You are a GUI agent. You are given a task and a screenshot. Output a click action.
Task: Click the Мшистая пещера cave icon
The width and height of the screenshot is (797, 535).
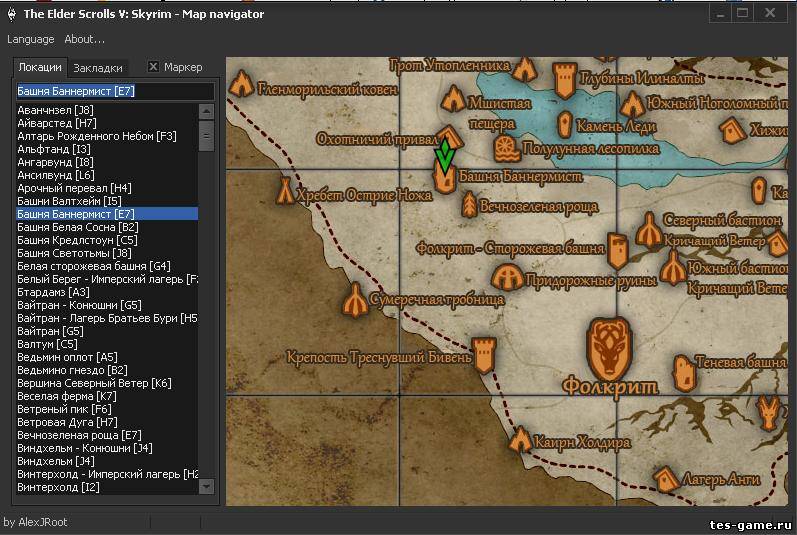(x=453, y=99)
